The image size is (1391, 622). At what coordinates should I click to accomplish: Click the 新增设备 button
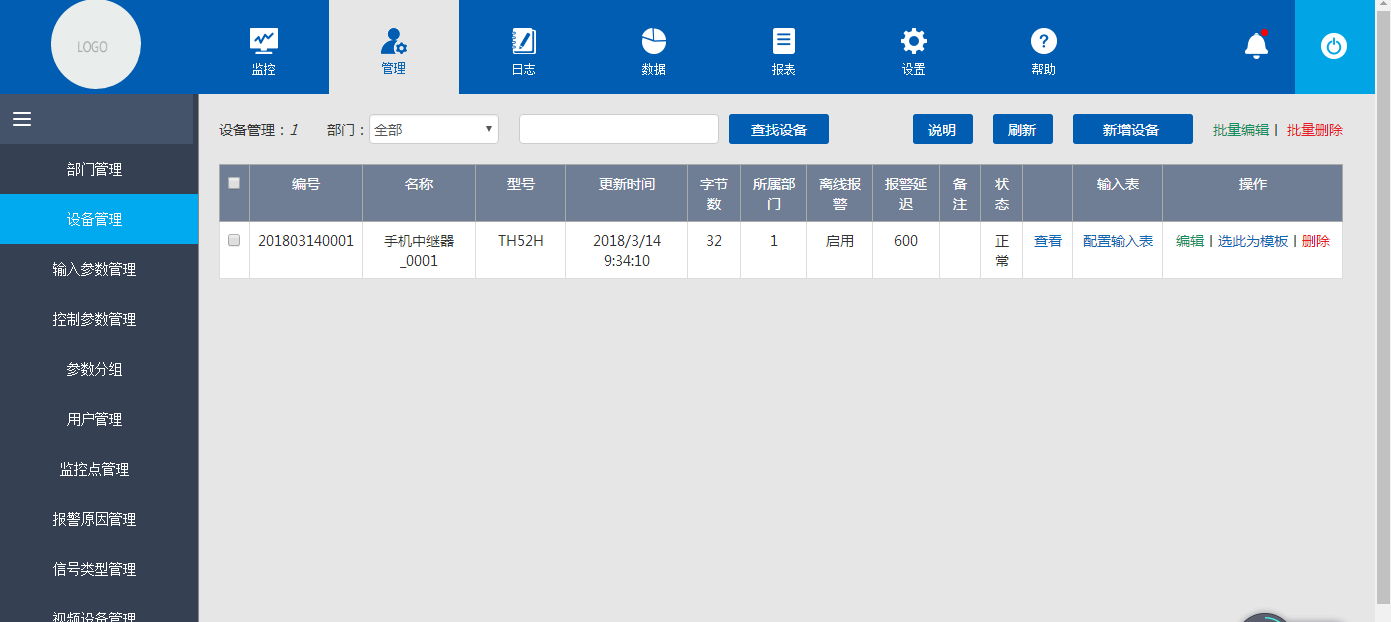(x=1133, y=129)
